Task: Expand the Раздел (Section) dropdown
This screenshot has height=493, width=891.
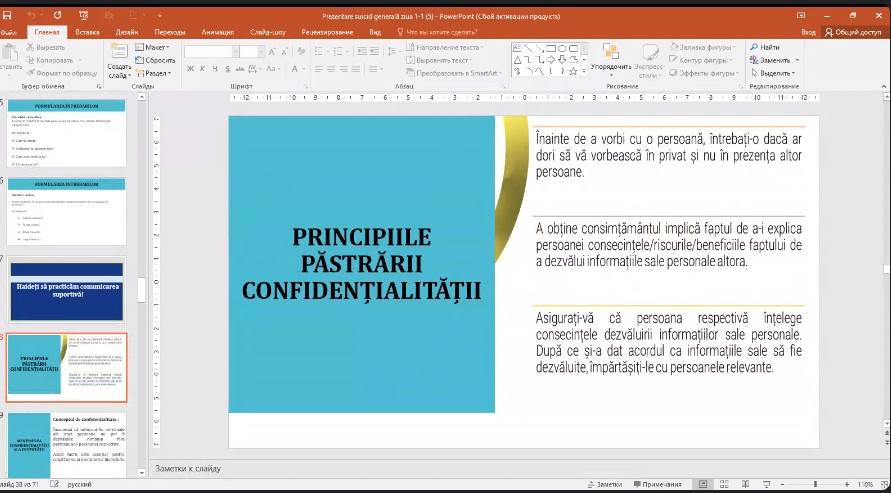Action: (x=153, y=73)
